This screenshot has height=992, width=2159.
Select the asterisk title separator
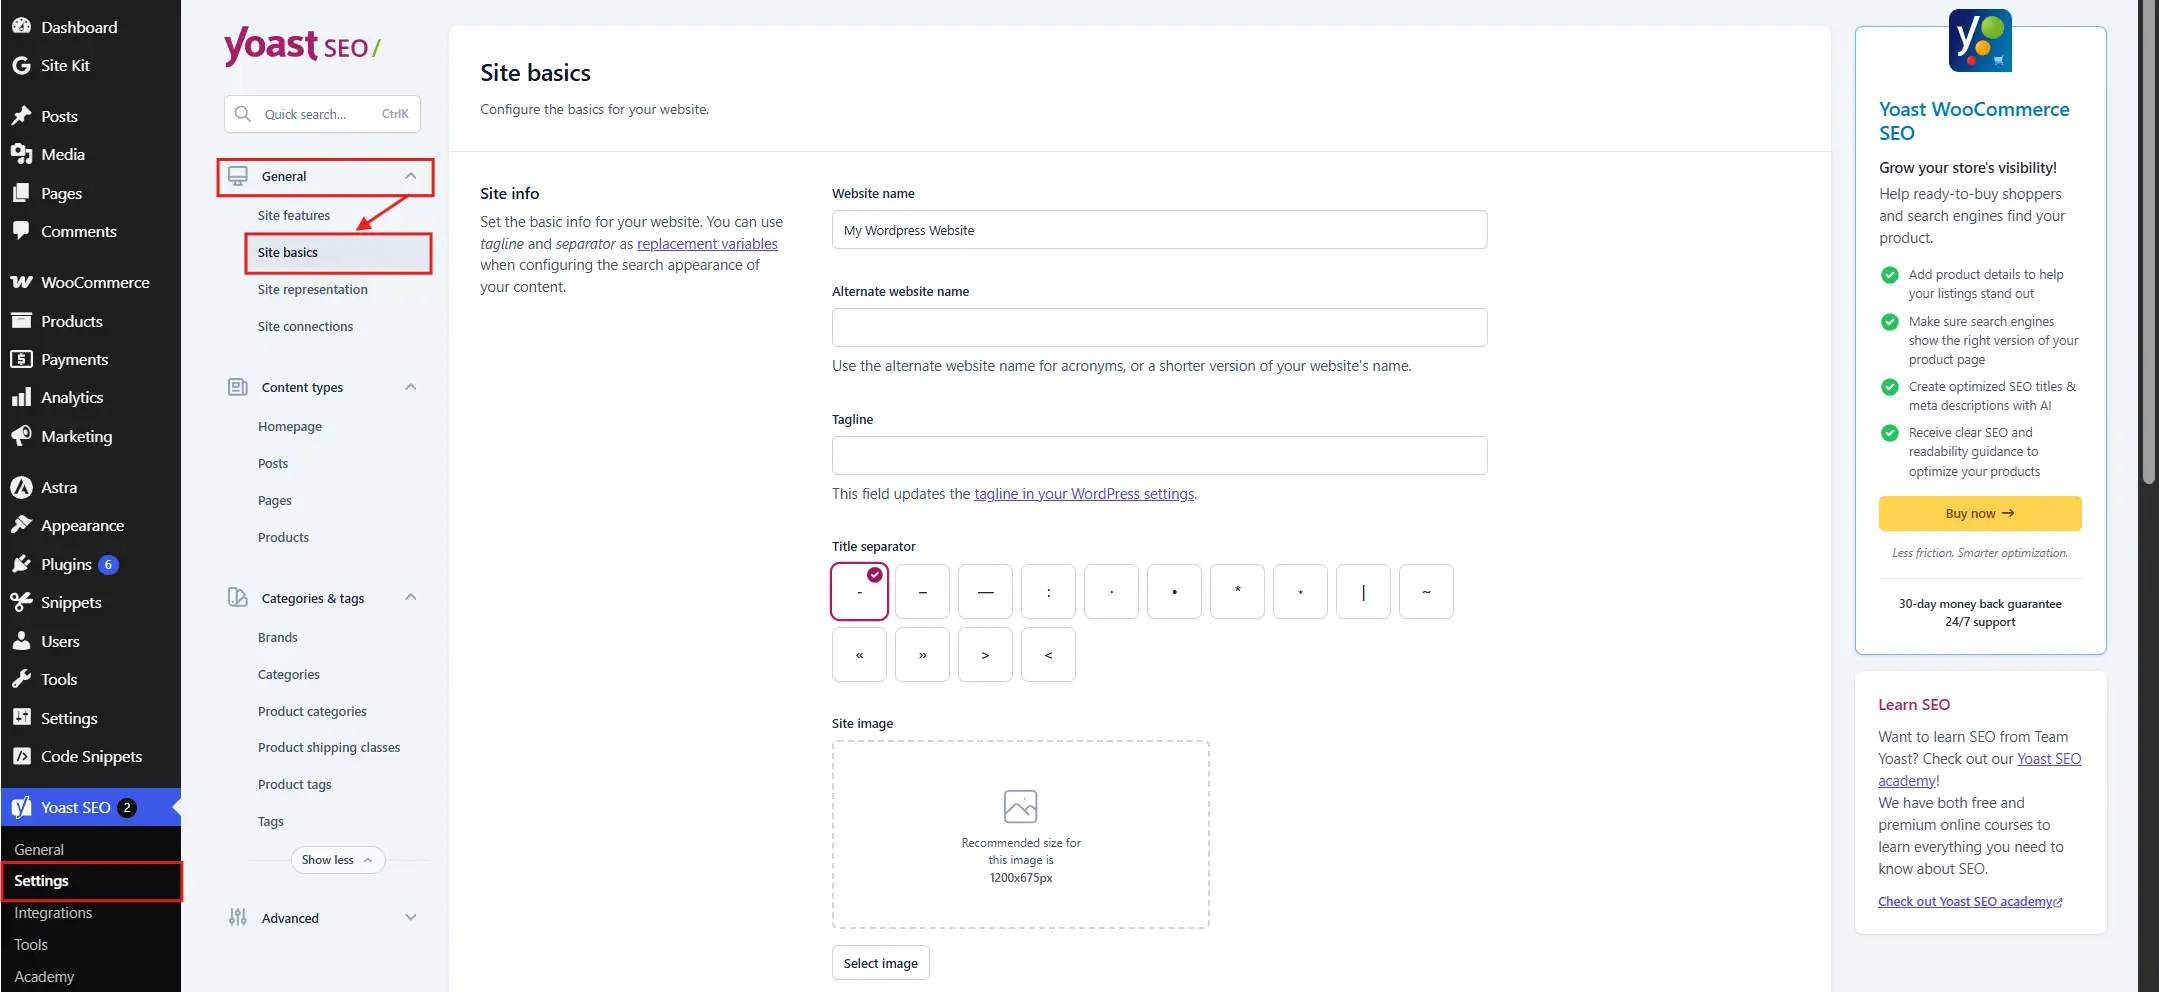tap(1237, 592)
